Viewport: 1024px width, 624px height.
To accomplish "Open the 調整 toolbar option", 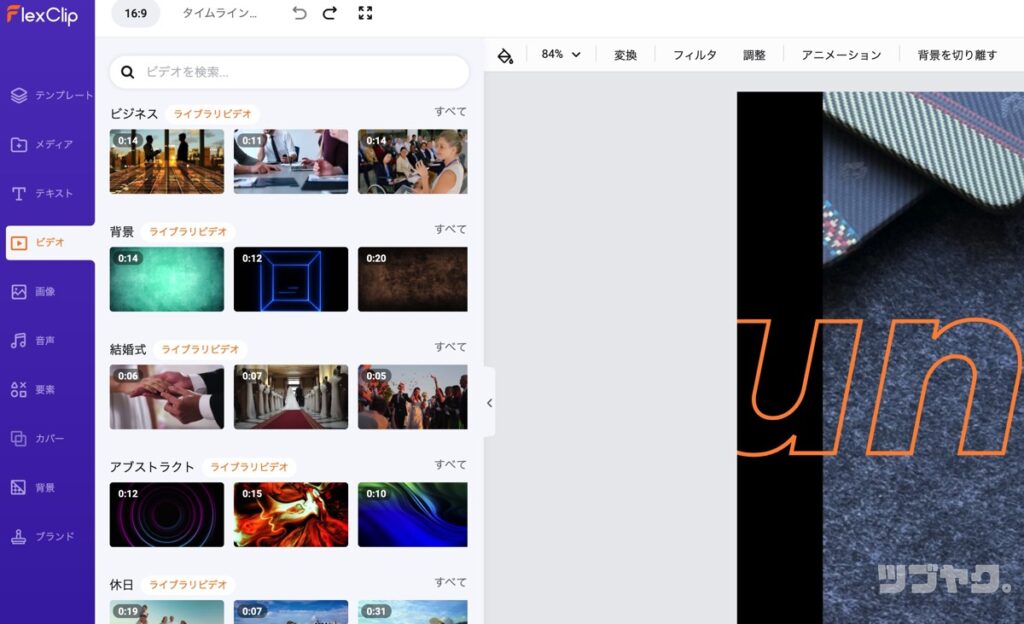I will coord(754,55).
